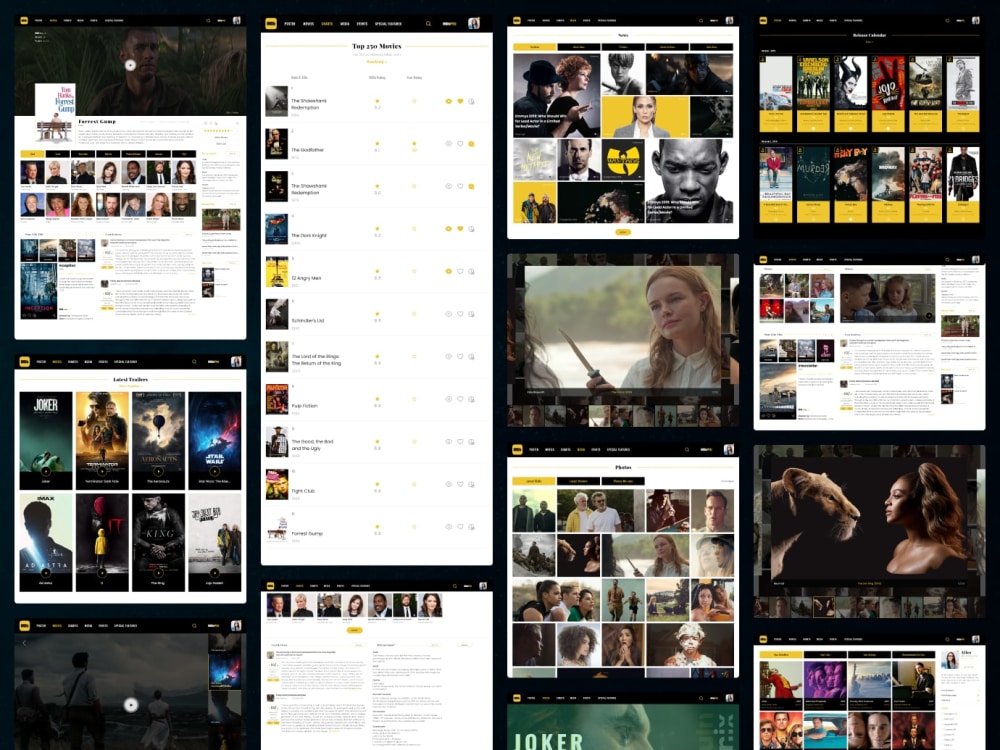The width and height of the screenshot is (1000, 750).
Task: Click IMDb logo on Latest Trailers page
Action: click(24, 362)
